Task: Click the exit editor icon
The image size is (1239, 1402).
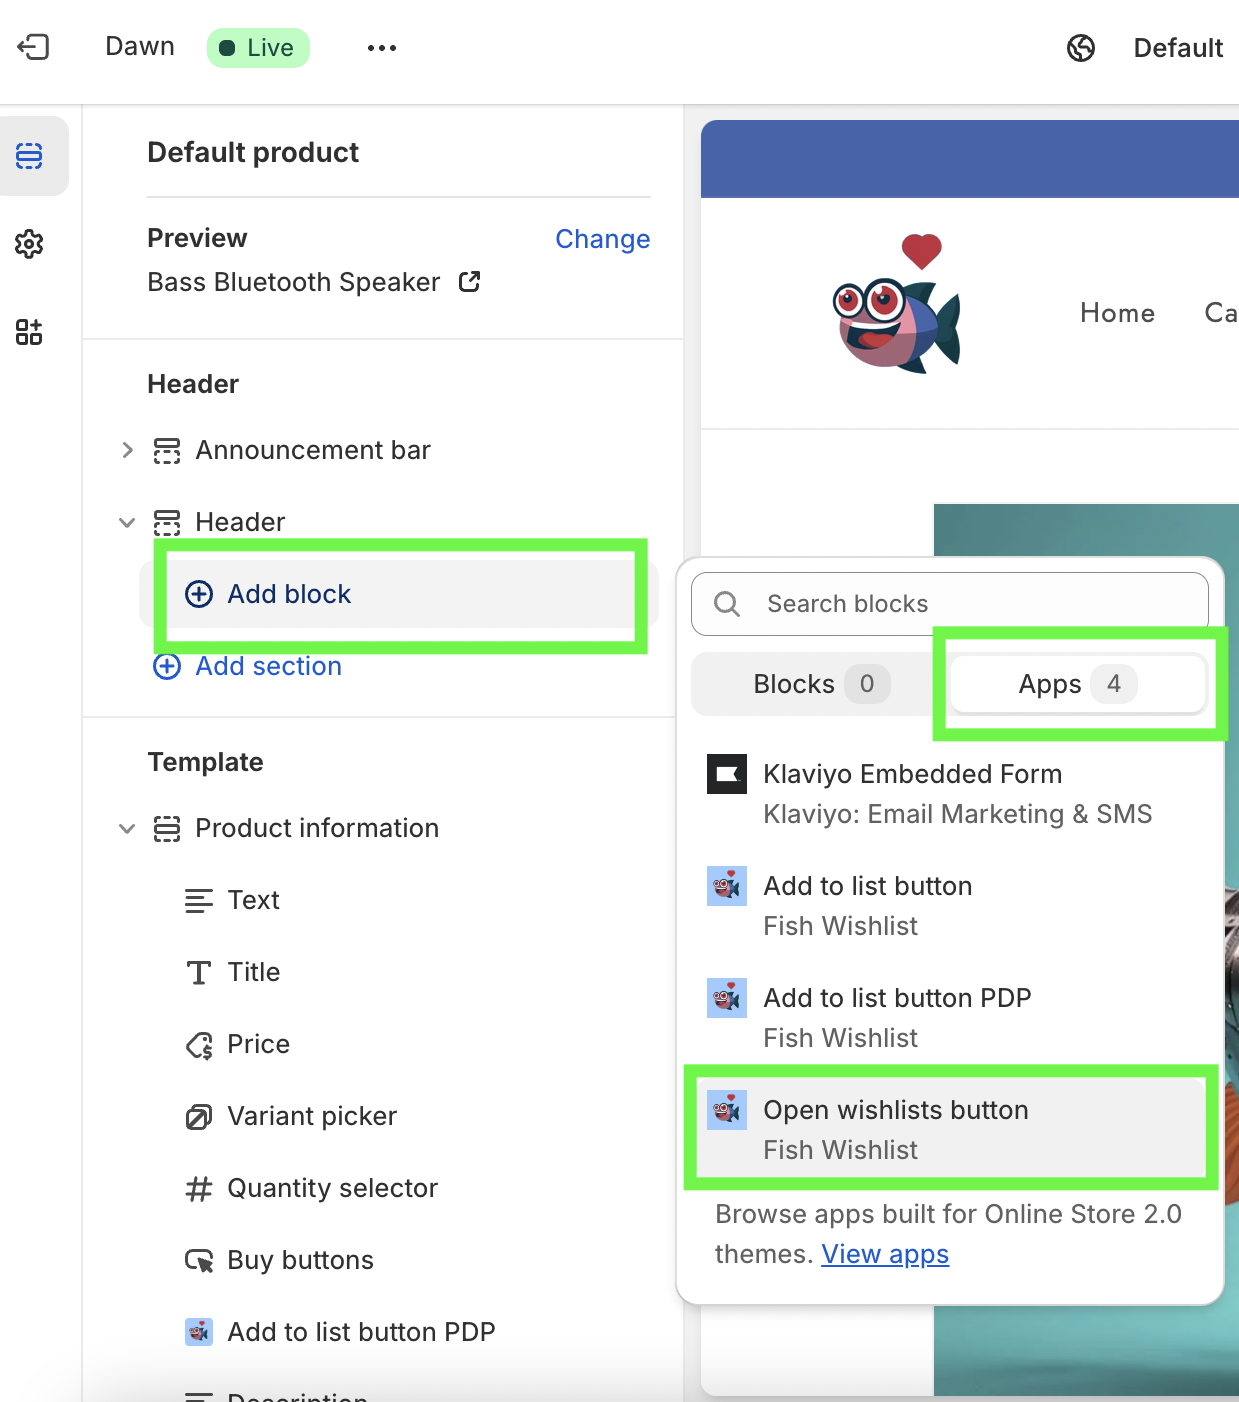Action: coord(33,47)
